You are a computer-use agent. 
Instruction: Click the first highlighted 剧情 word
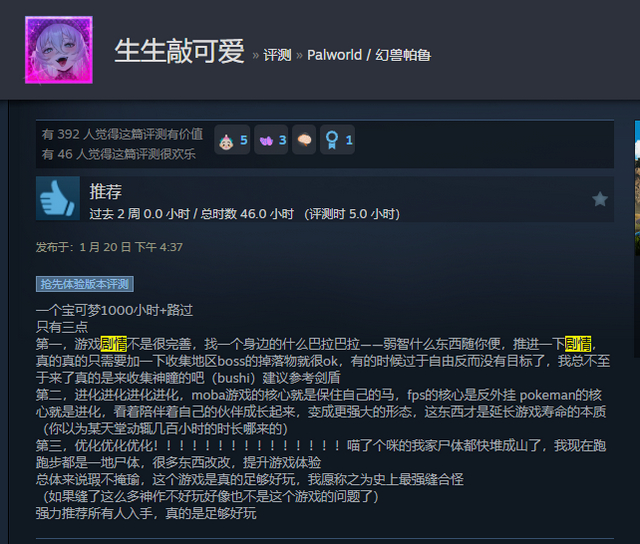(114, 344)
